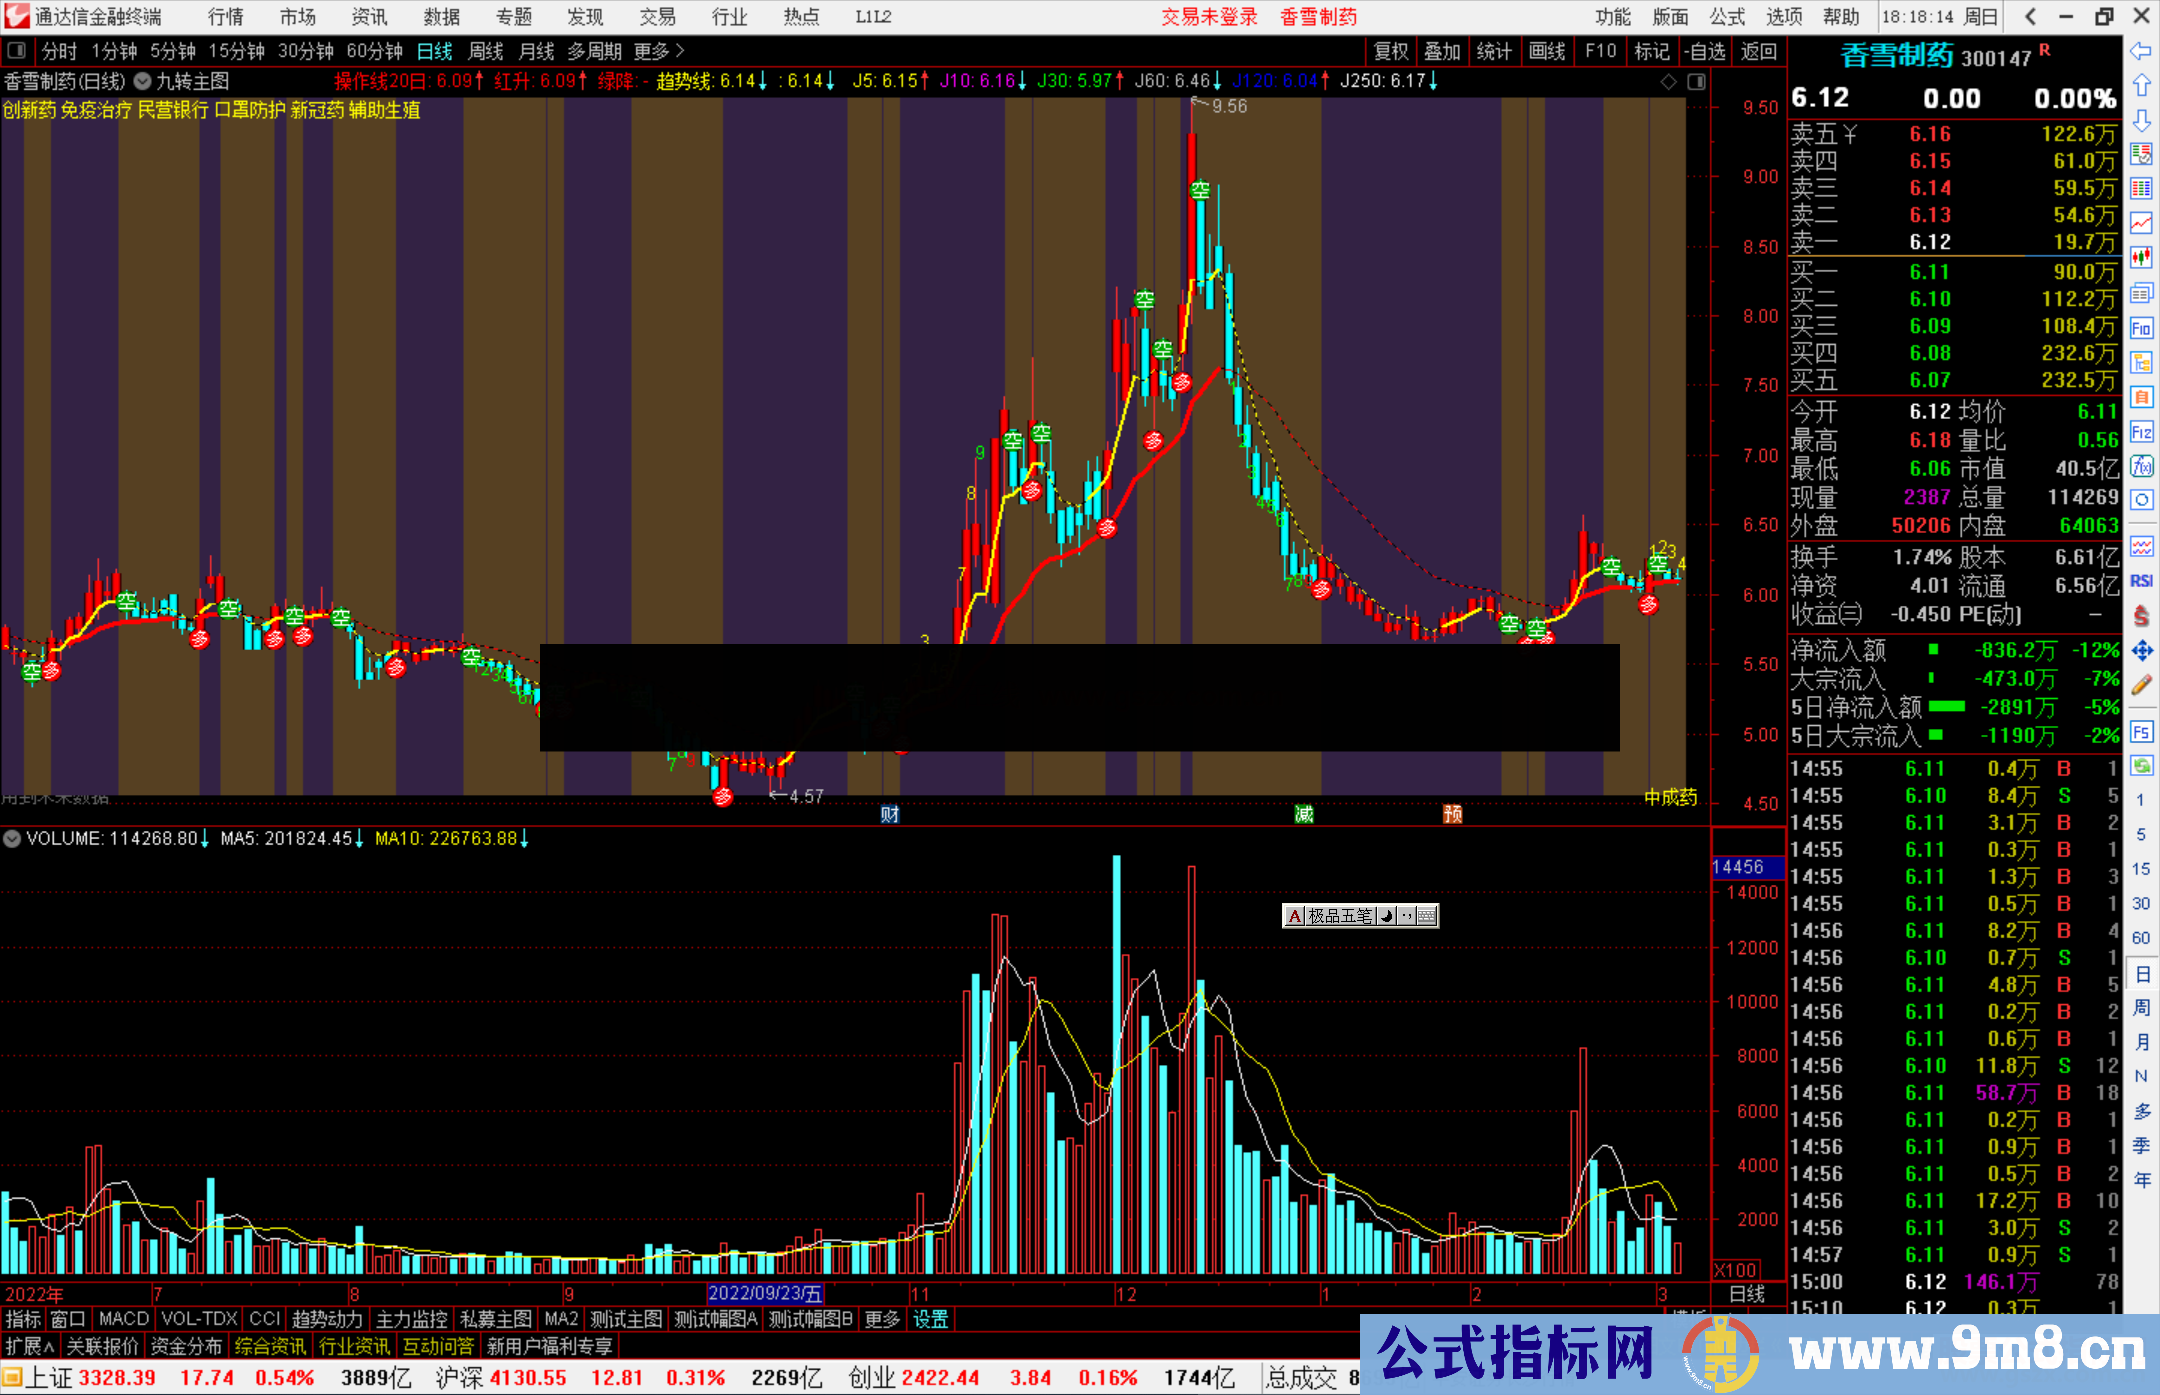This screenshot has width=2160, height=1395.
Task: Toggle the side panel icon beside 分时
Action: click(x=16, y=50)
